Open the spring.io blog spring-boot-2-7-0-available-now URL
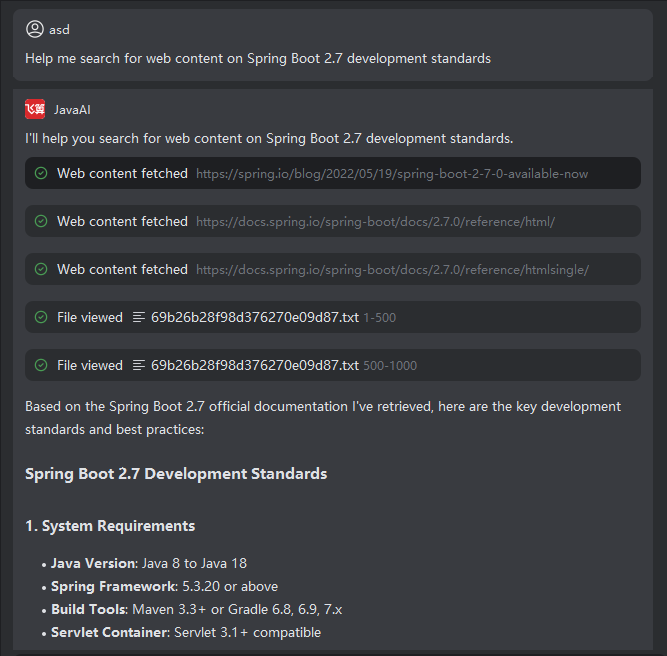The height and width of the screenshot is (656, 667). tap(392, 174)
